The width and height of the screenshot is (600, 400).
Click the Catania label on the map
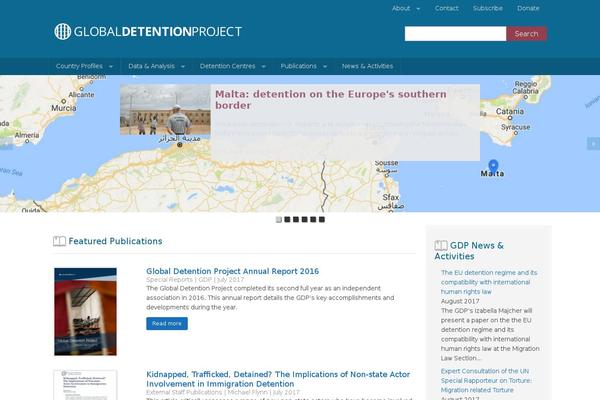510,111
